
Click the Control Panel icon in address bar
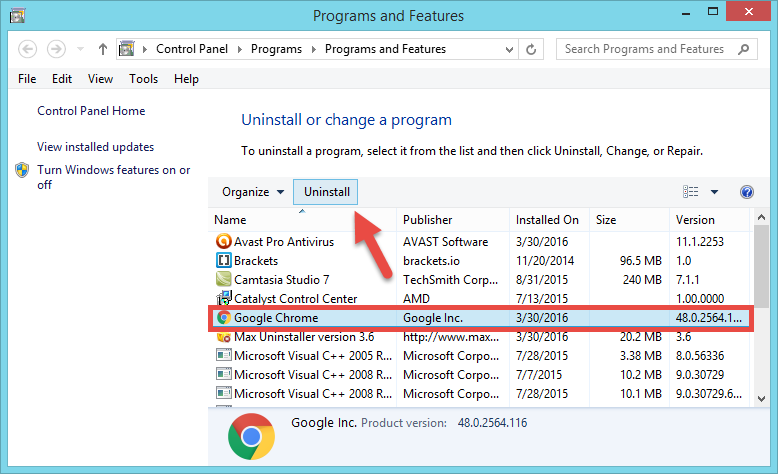(127, 49)
